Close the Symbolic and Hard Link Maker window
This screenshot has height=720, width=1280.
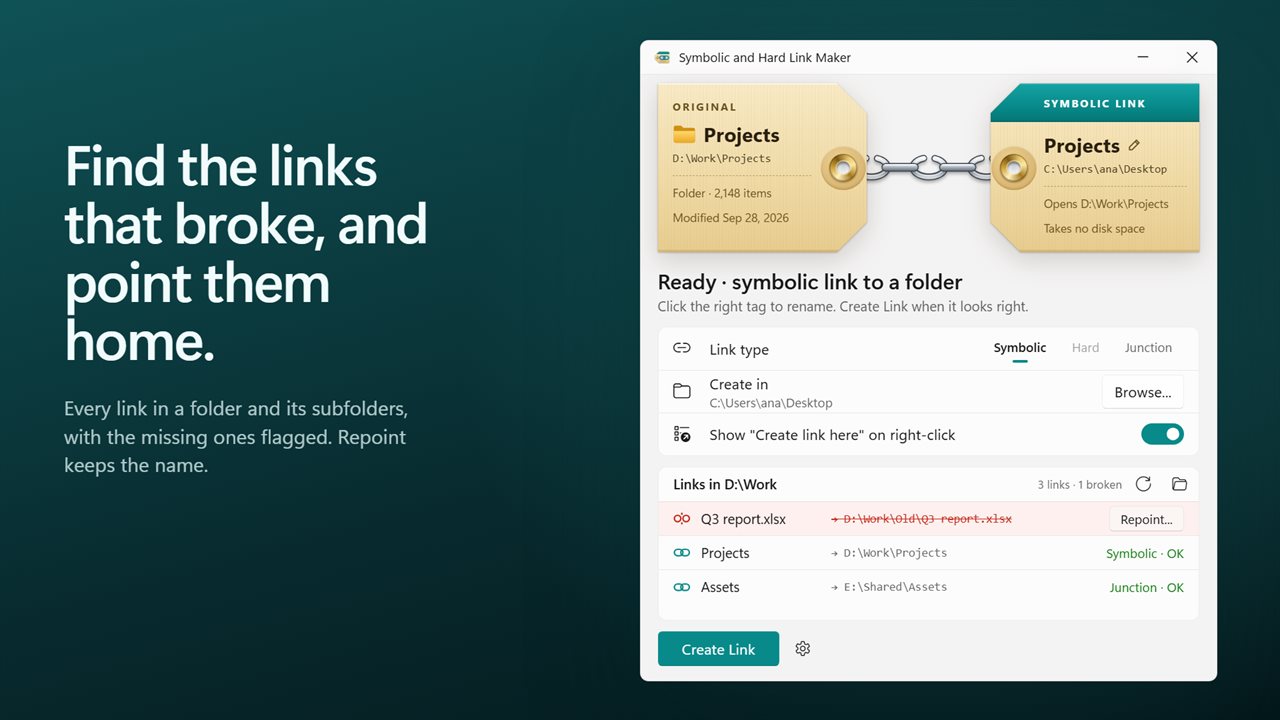tap(1192, 57)
